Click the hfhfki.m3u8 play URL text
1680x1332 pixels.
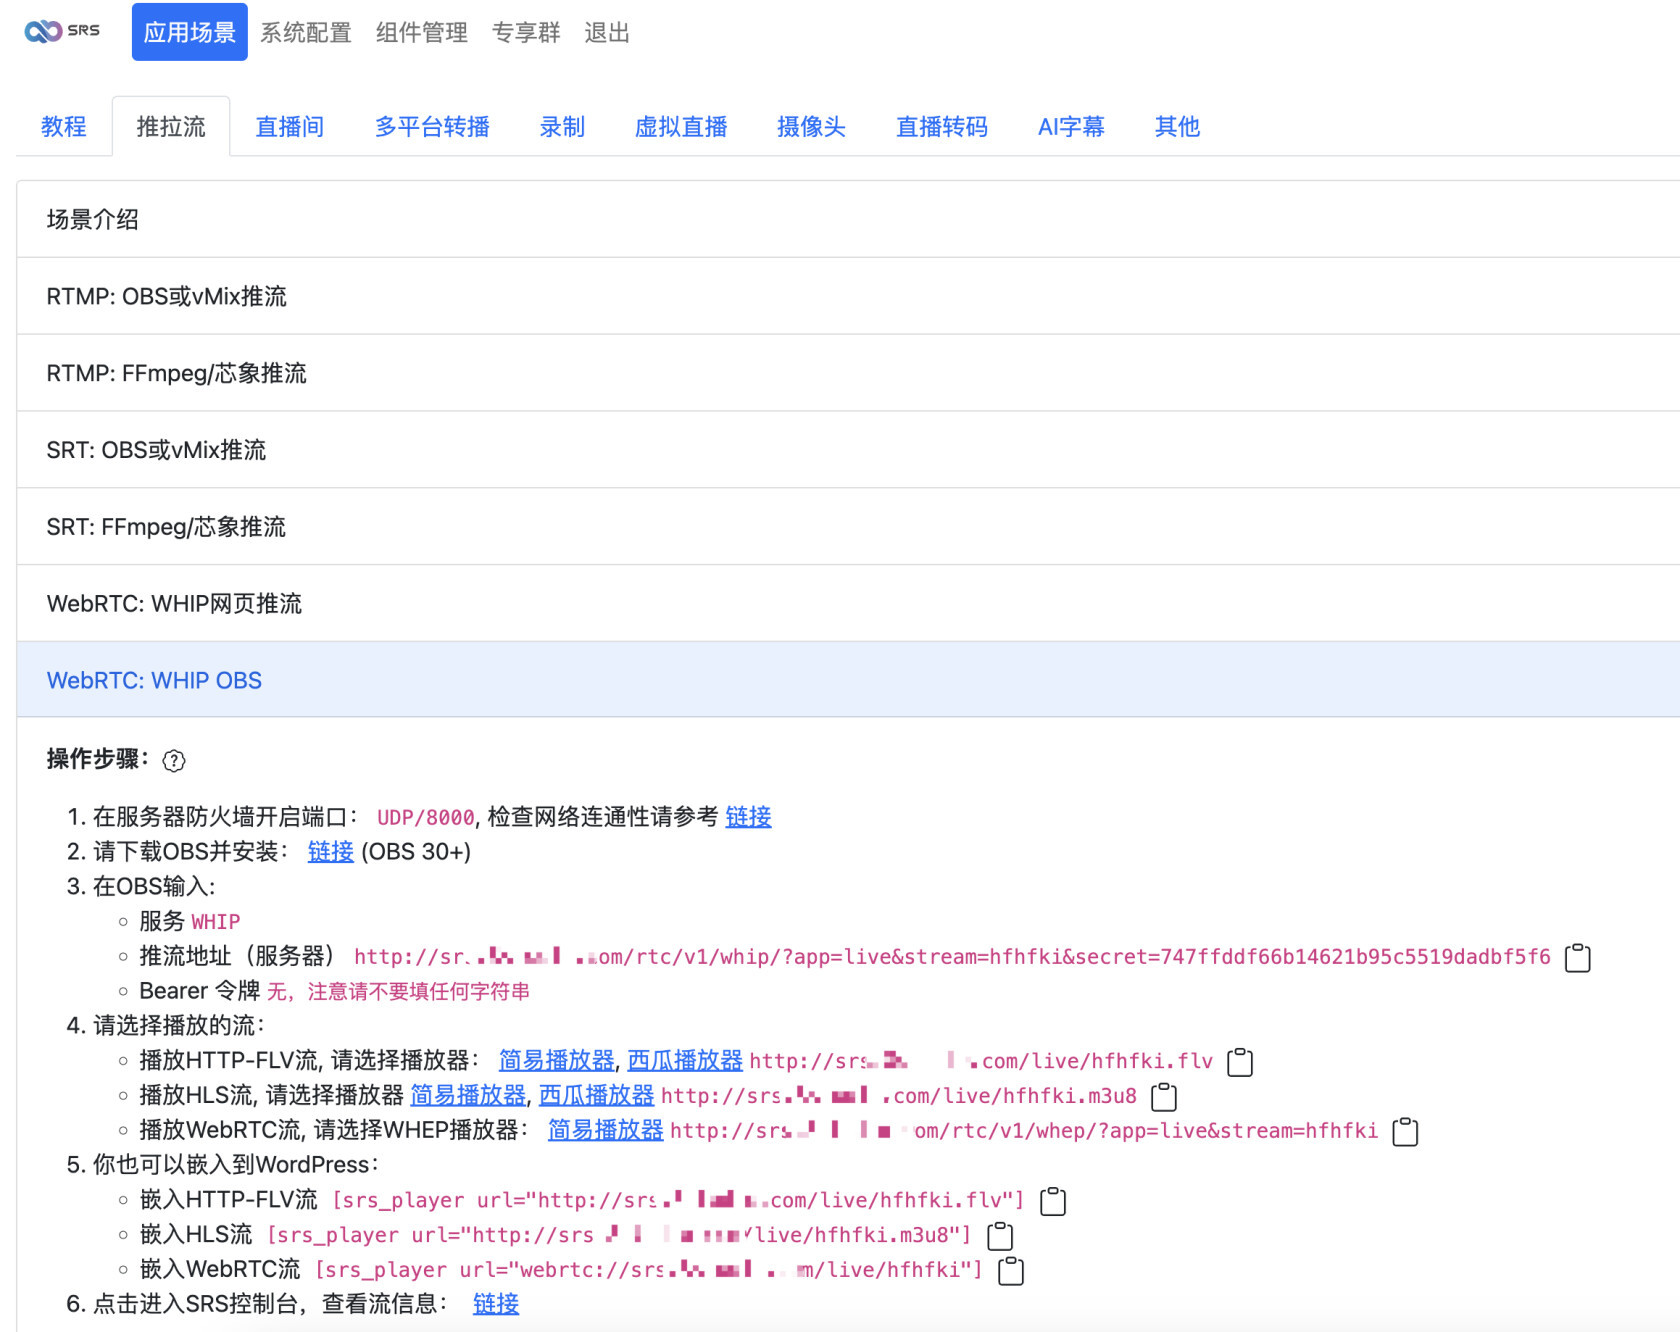click(x=899, y=1096)
